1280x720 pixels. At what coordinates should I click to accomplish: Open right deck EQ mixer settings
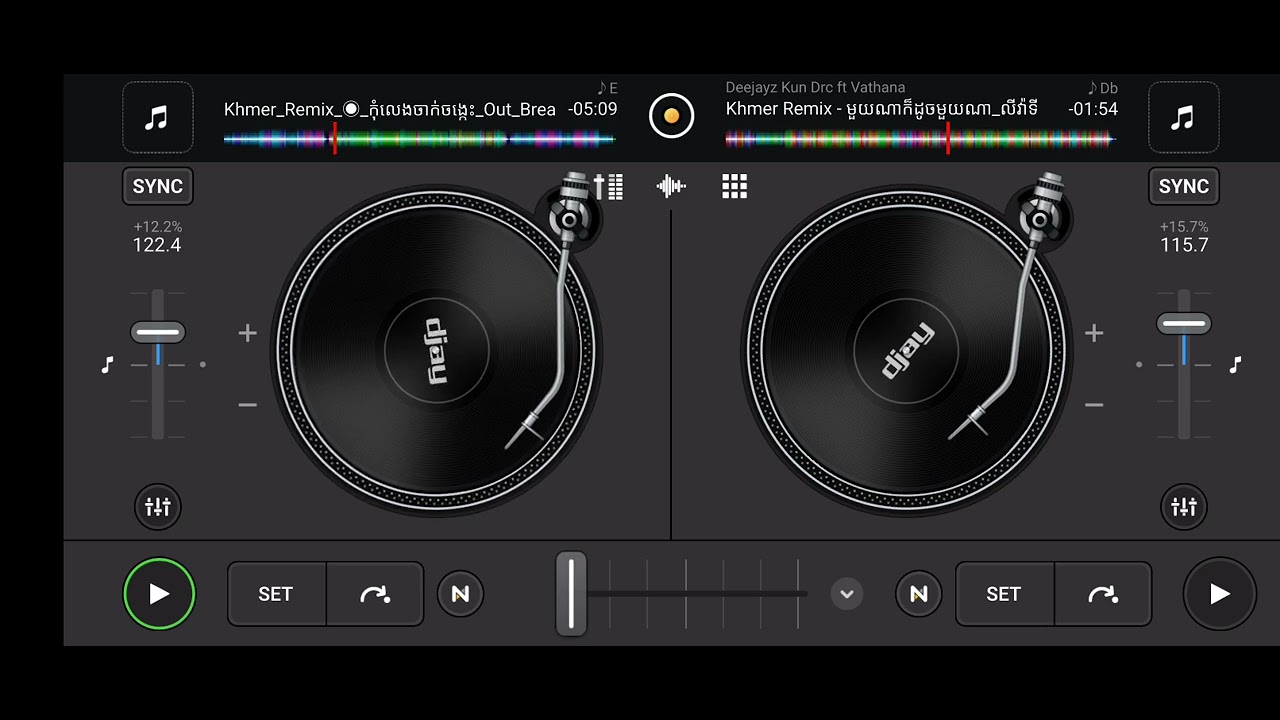point(1184,507)
